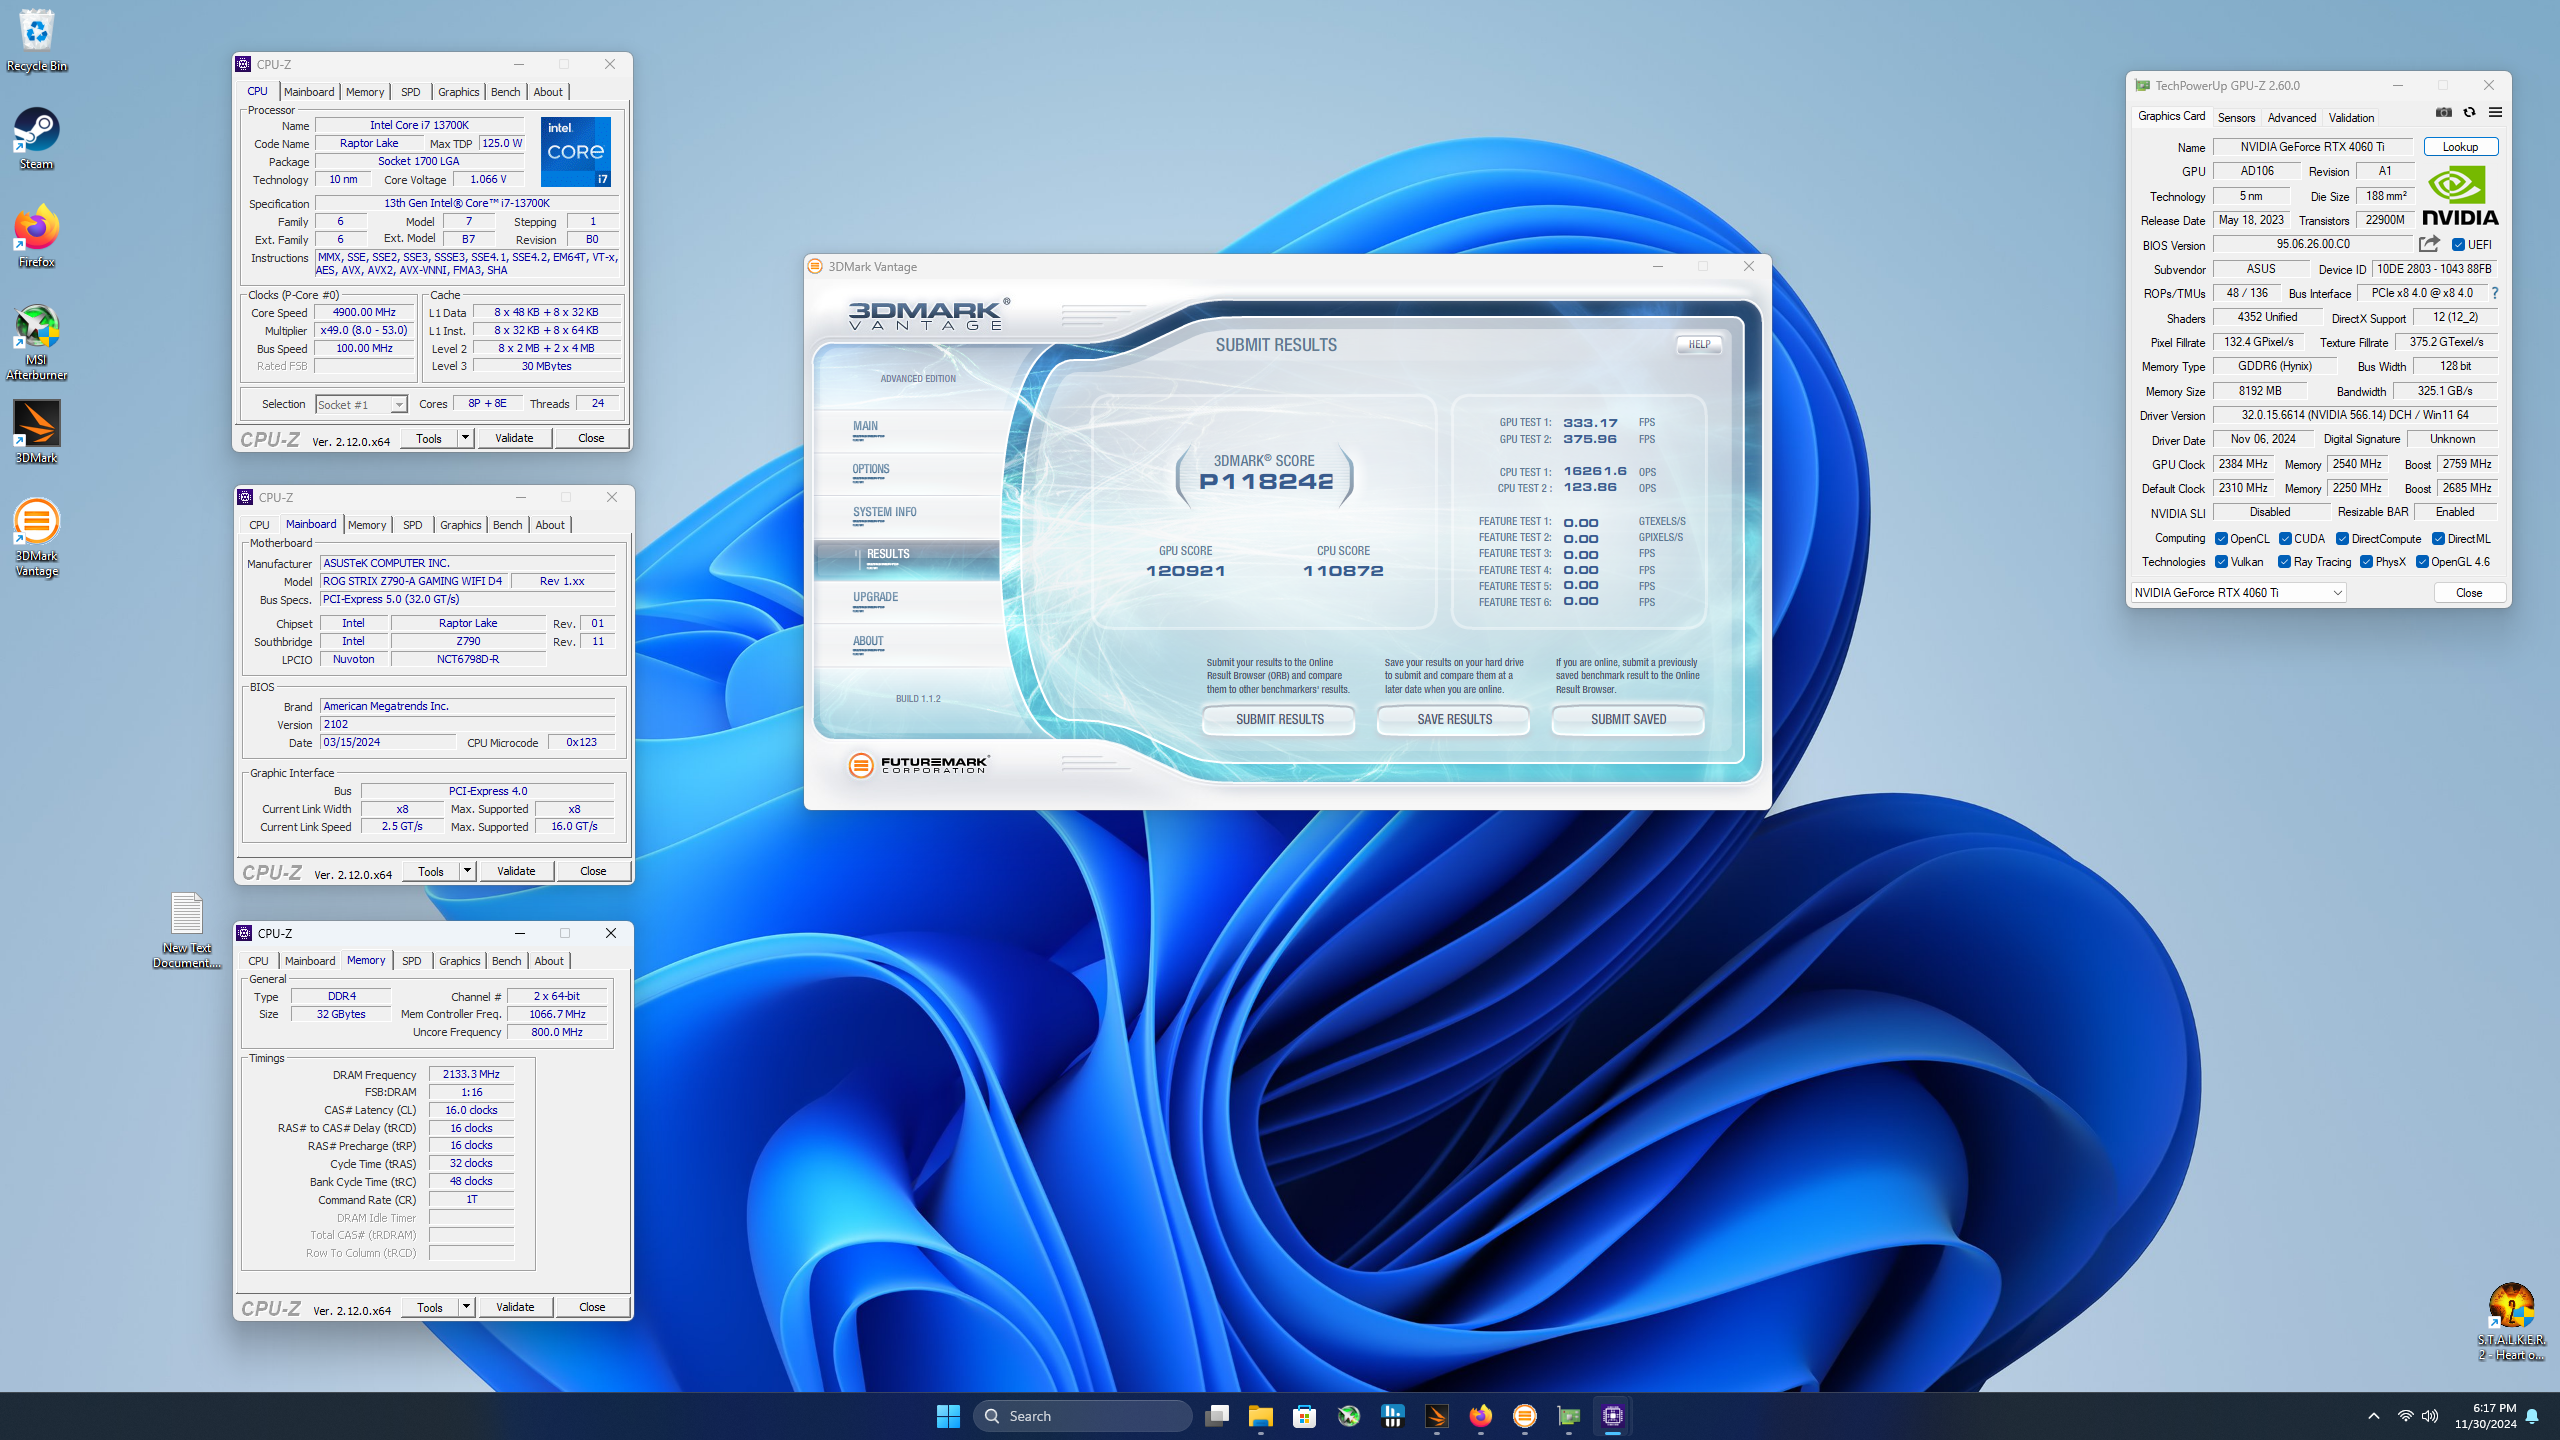Toggle the Ray Tracing checkbox in GPU-Z
The height and width of the screenshot is (1440, 2560).
point(2284,562)
